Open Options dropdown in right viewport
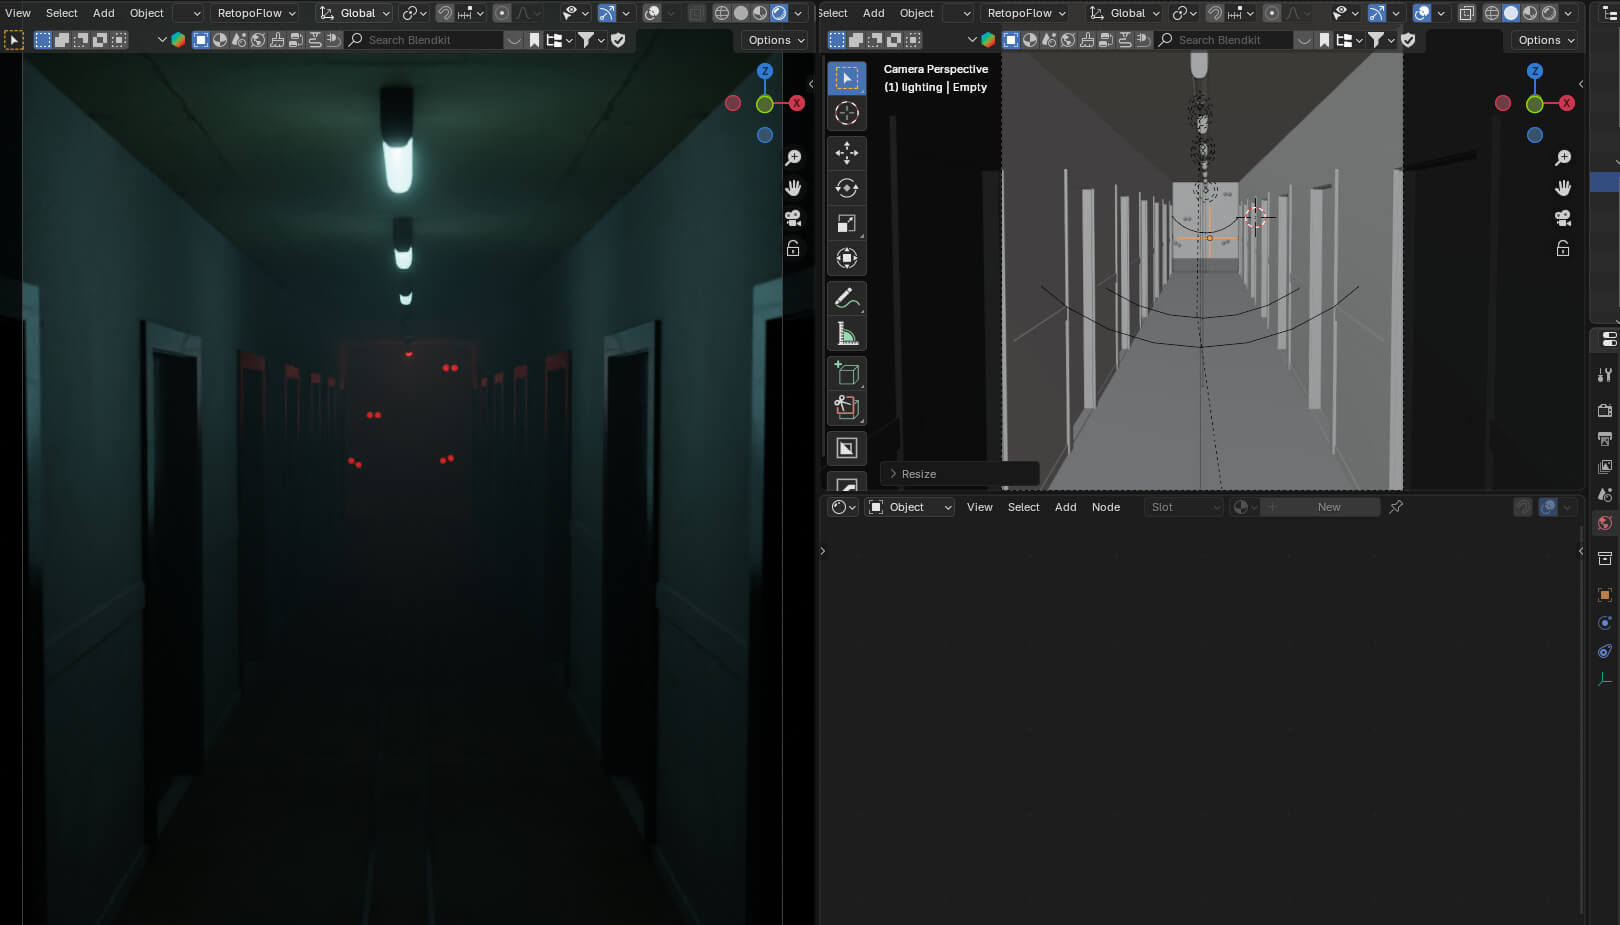The height and width of the screenshot is (925, 1620). [1546, 40]
